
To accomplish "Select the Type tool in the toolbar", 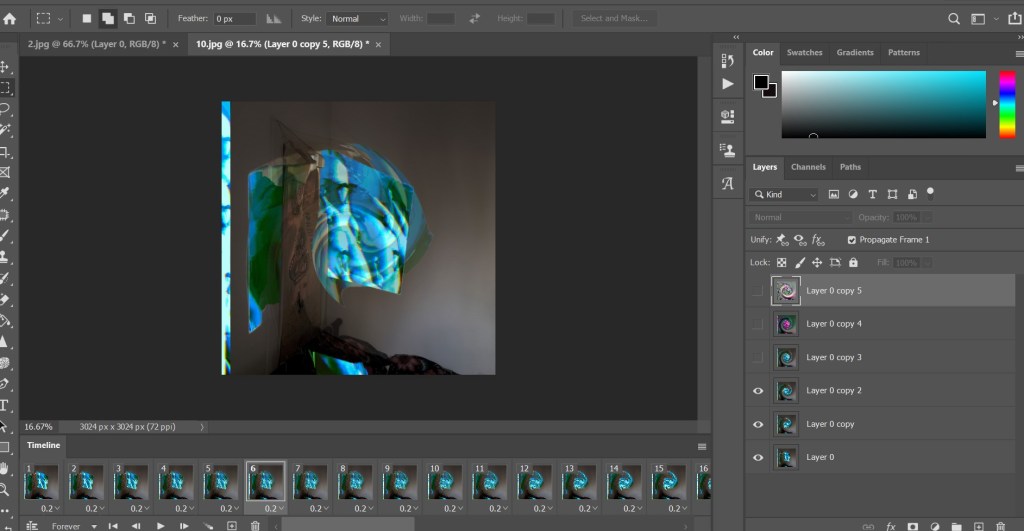I will tap(5, 406).
